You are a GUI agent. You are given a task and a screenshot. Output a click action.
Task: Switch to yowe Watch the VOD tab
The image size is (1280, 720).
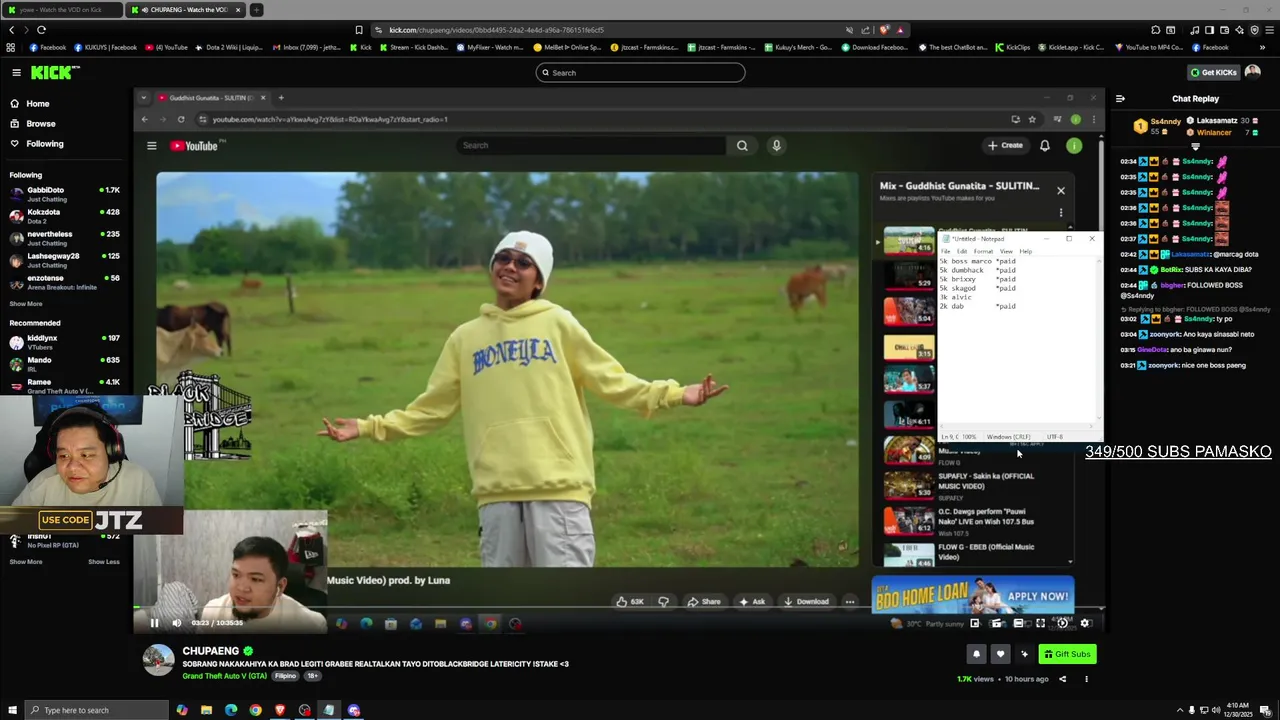pyautogui.click(x=62, y=10)
